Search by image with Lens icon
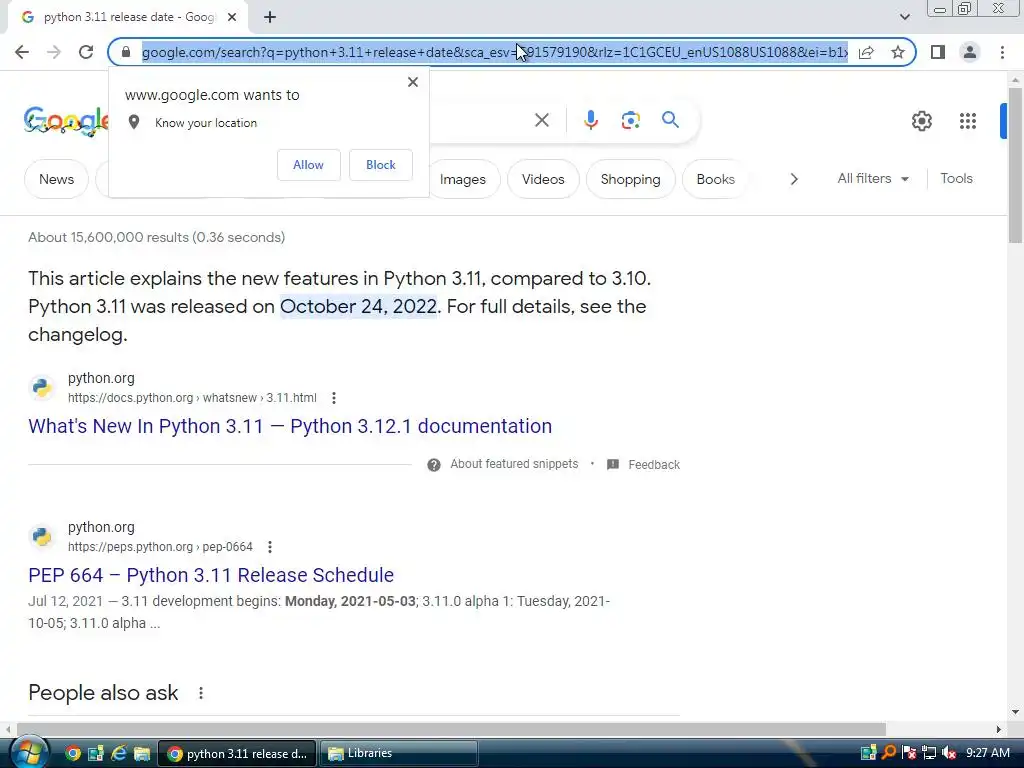 point(630,120)
